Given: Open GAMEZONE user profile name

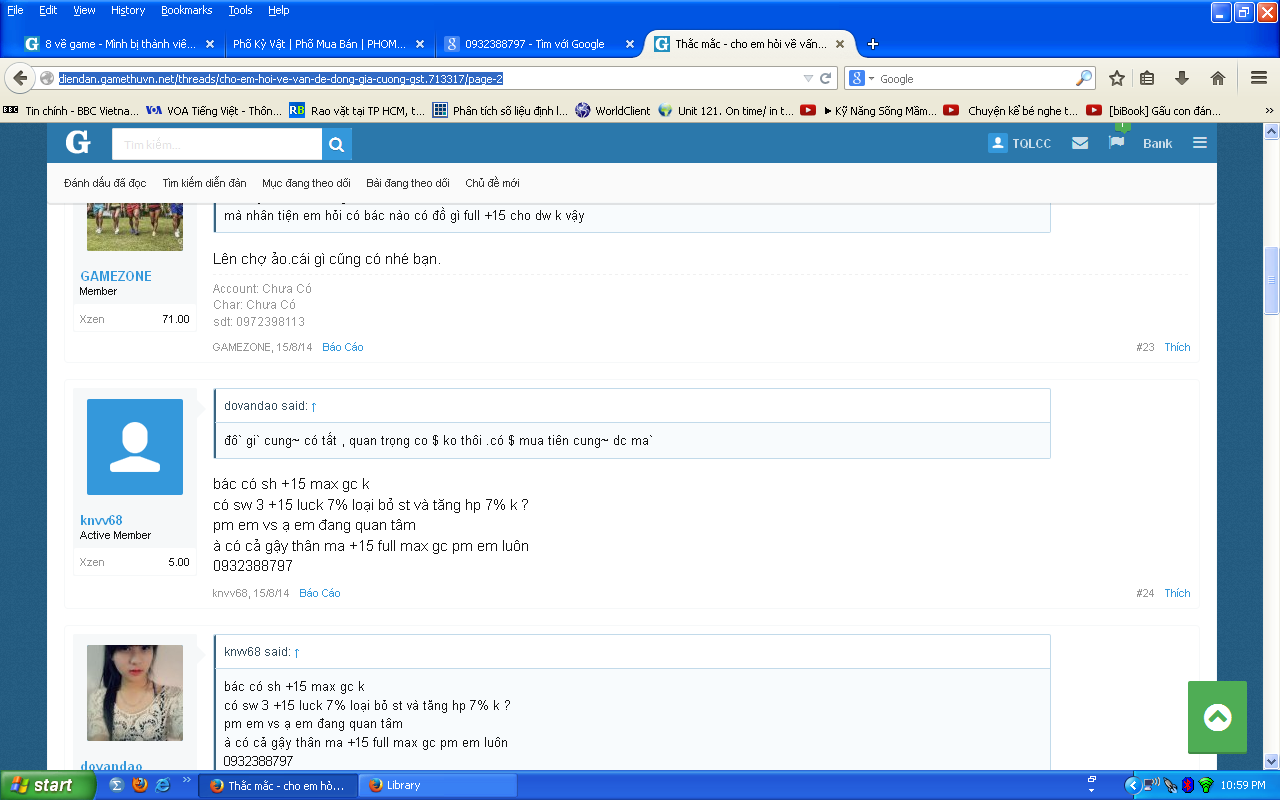Looking at the screenshot, I should click(x=116, y=276).
